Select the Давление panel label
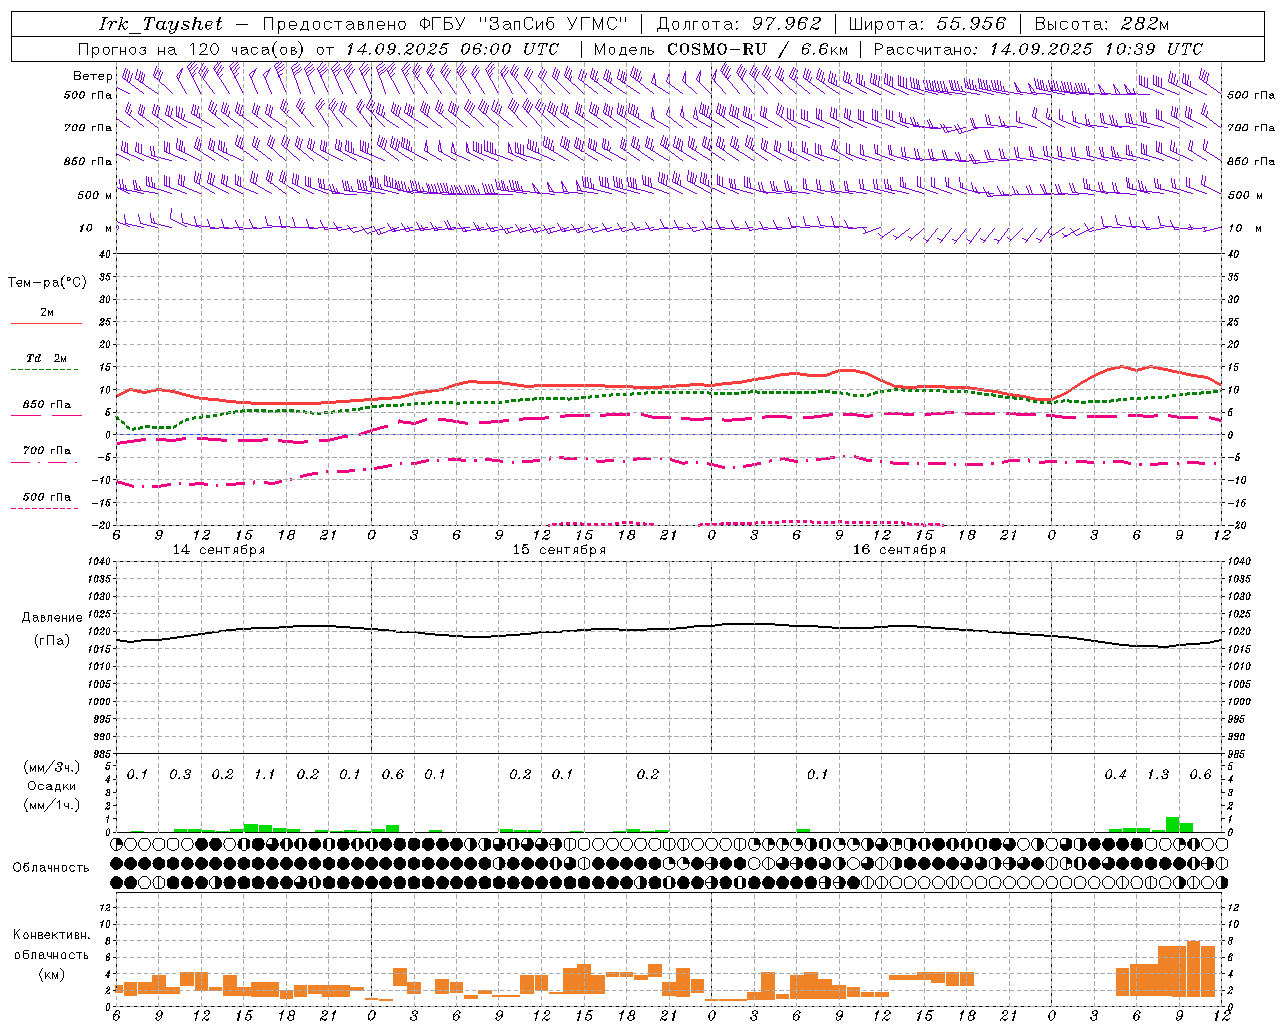The image size is (1280, 1024). pyautogui.click(x=52, y=618)
